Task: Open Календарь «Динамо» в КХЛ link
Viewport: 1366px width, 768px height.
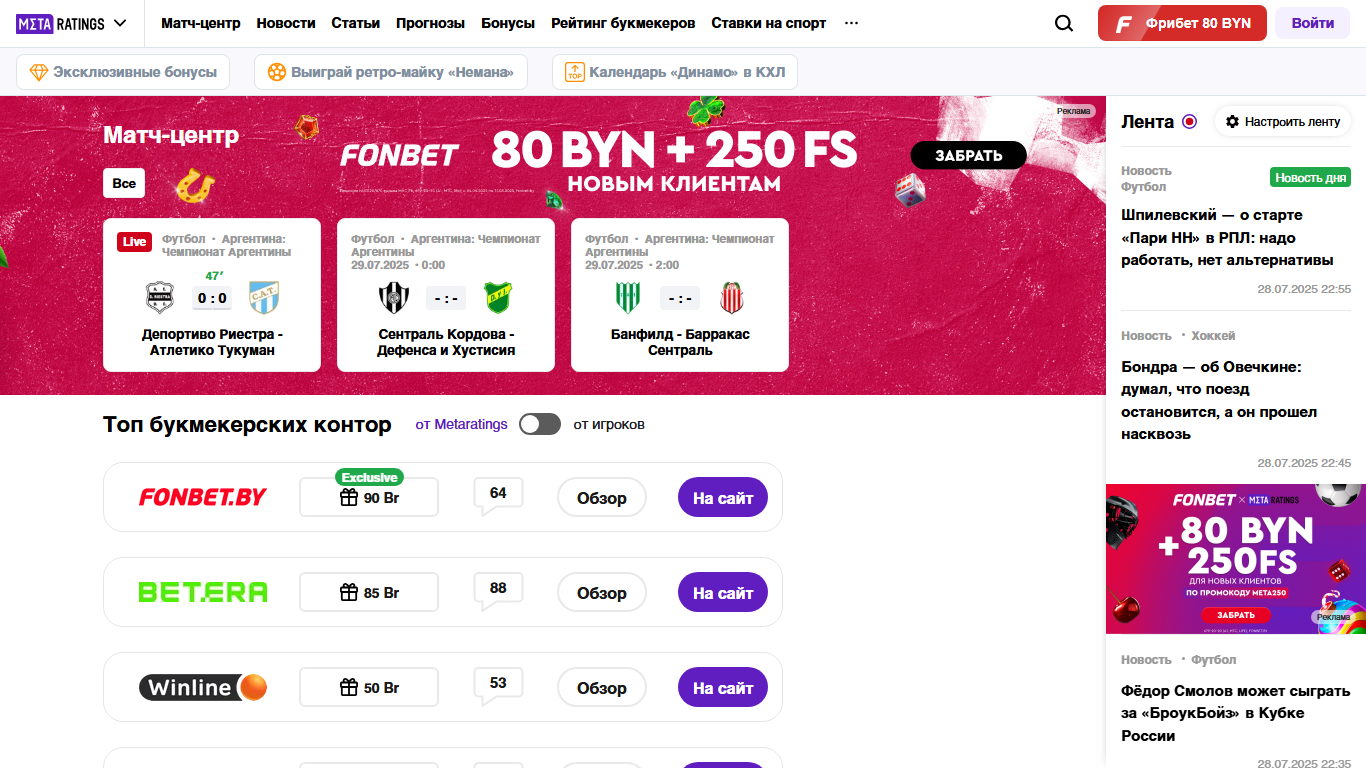Action: [675, 72]
